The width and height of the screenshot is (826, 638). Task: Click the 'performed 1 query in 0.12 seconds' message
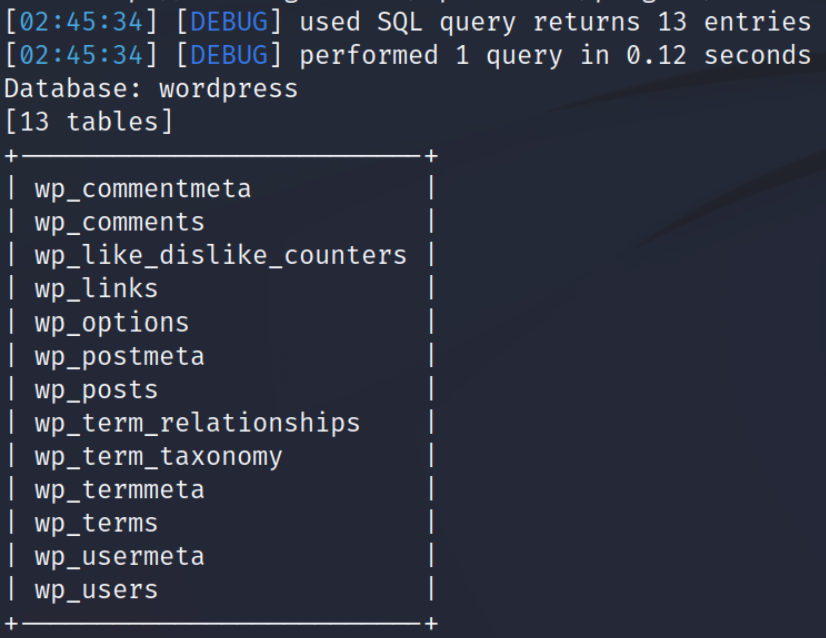(555, 56)
